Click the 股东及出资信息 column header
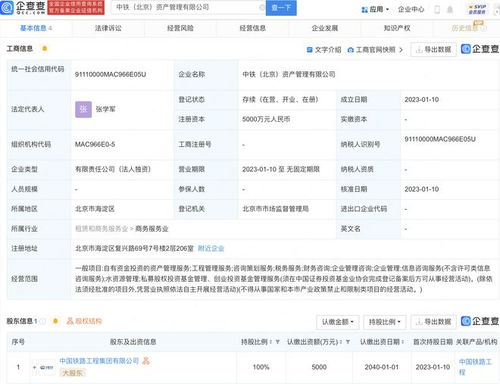 click(x=133, y=342)
